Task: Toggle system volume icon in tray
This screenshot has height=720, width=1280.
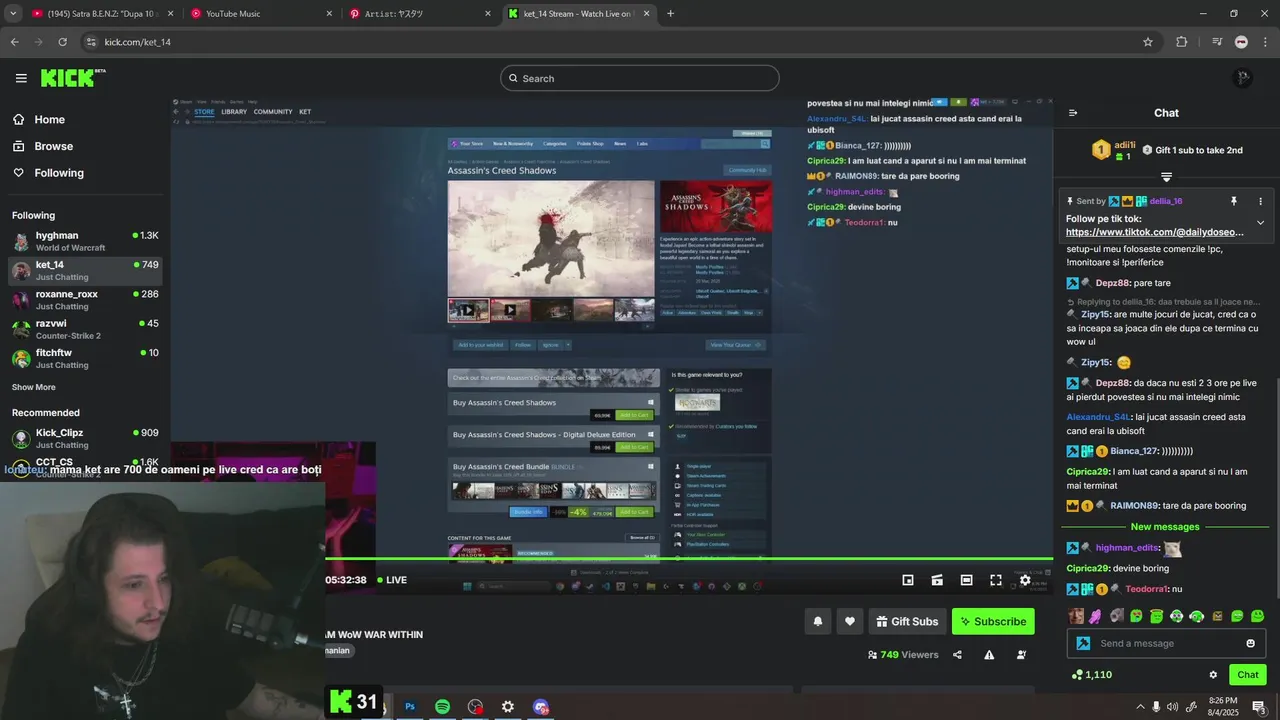Action: (x=1172, y=707)
